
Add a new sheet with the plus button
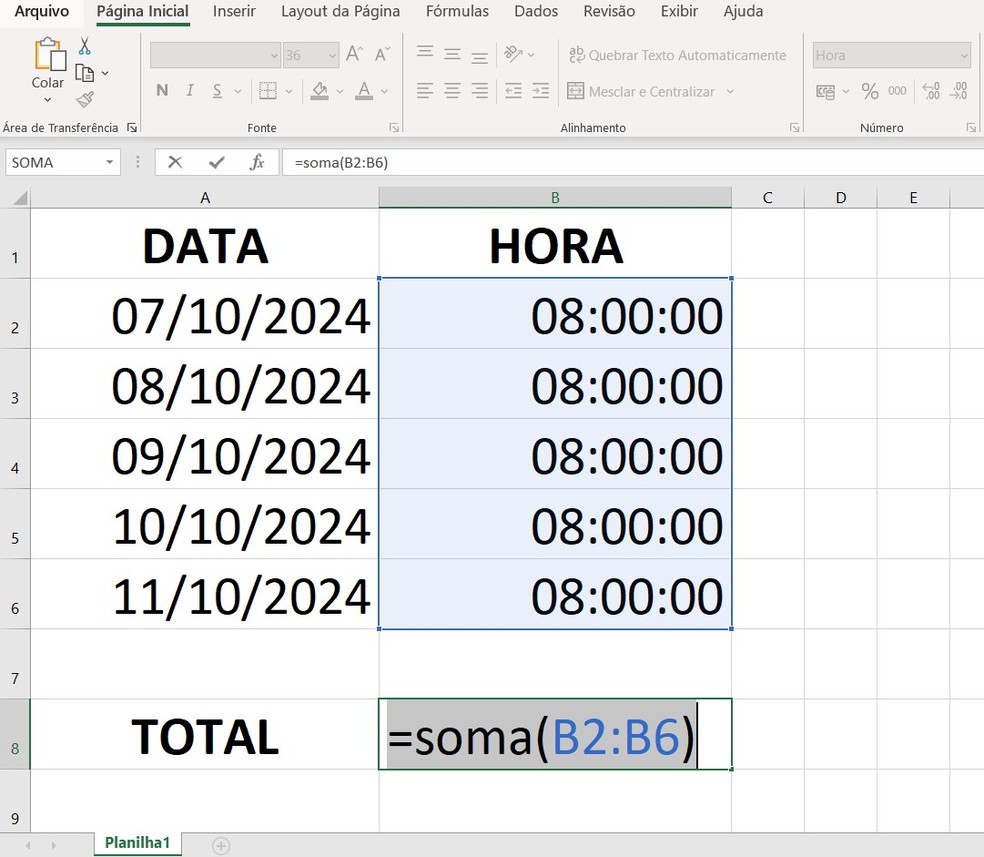tap(220, 844)
